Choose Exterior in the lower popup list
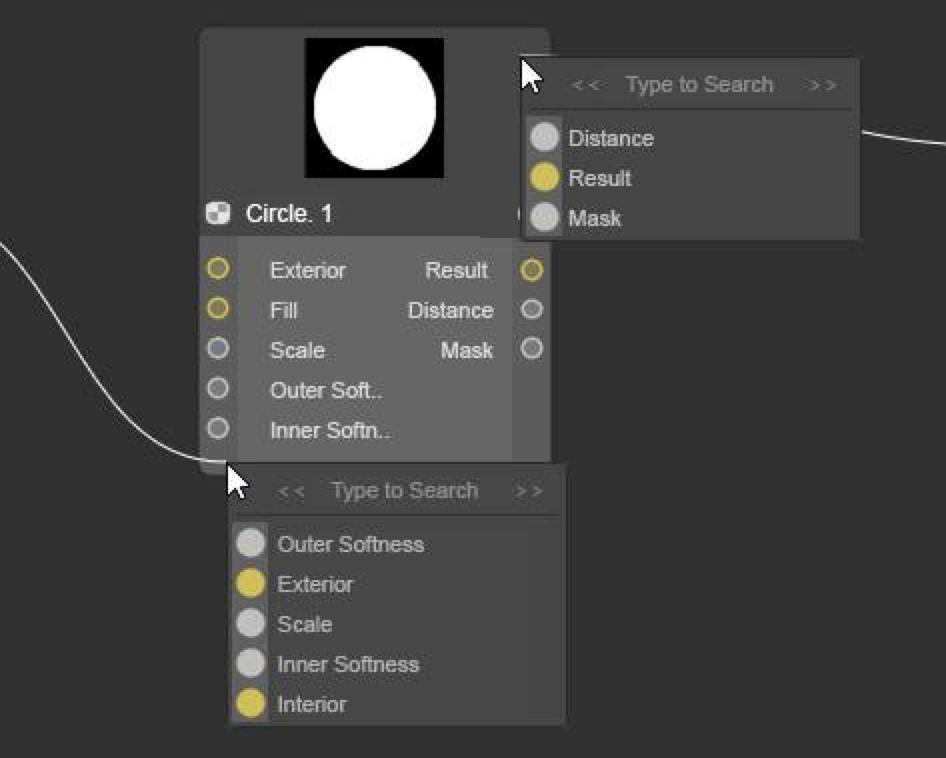 (x=315, y=584)
